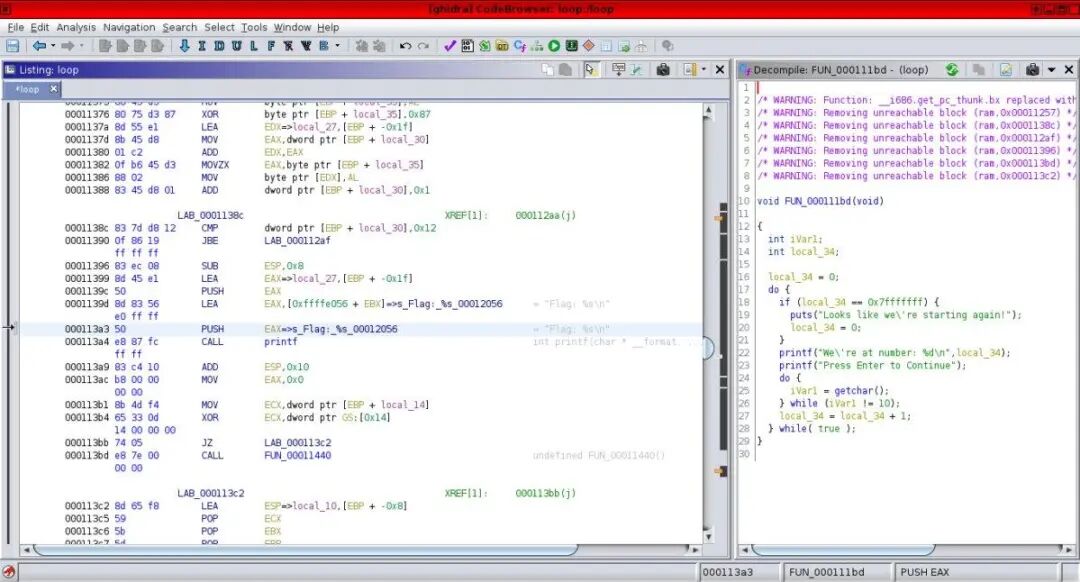
Task: Click the Undo arrow in the toolbar
Action: click(405, 46)
